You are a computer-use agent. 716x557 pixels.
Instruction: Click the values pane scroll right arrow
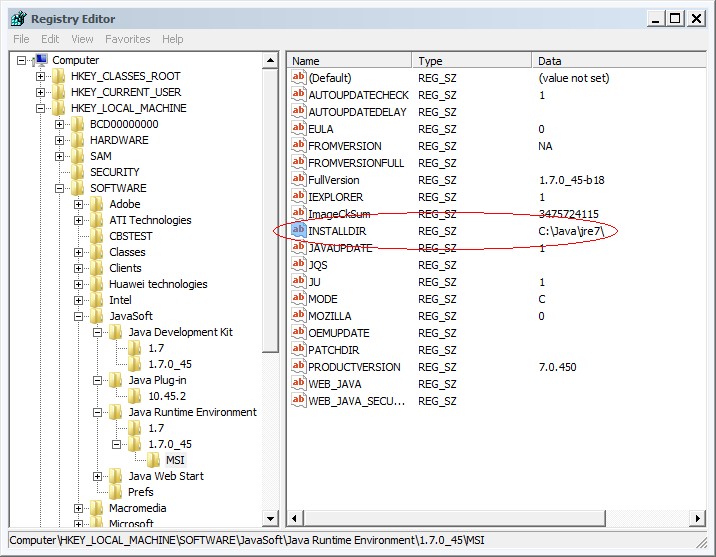[697, 518]
